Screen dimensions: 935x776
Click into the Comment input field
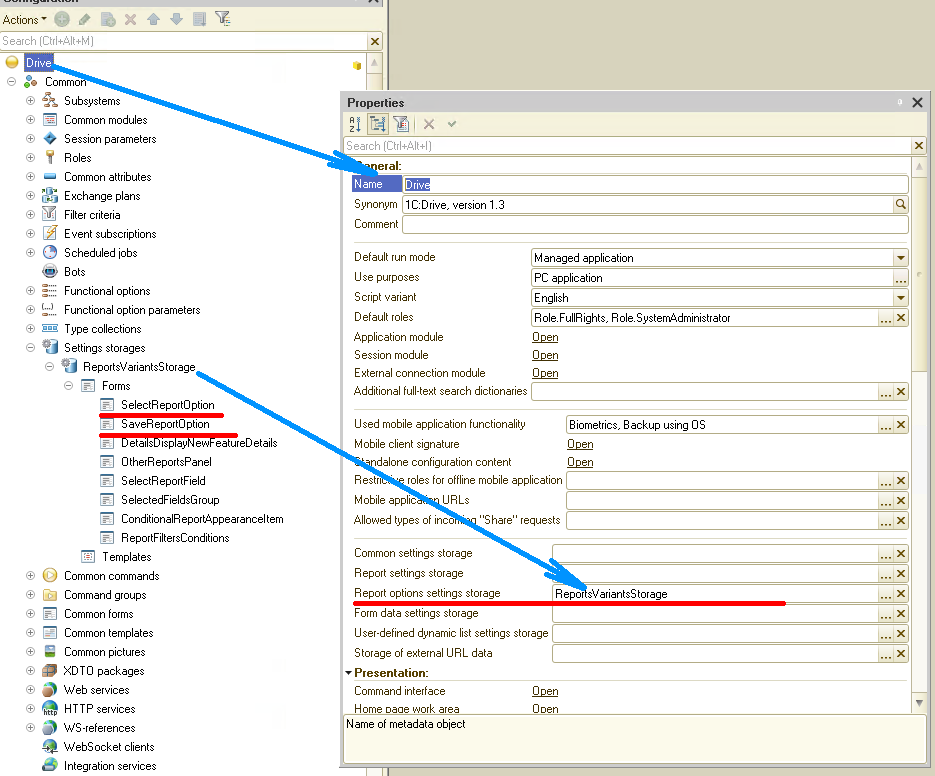click(654, 224)
